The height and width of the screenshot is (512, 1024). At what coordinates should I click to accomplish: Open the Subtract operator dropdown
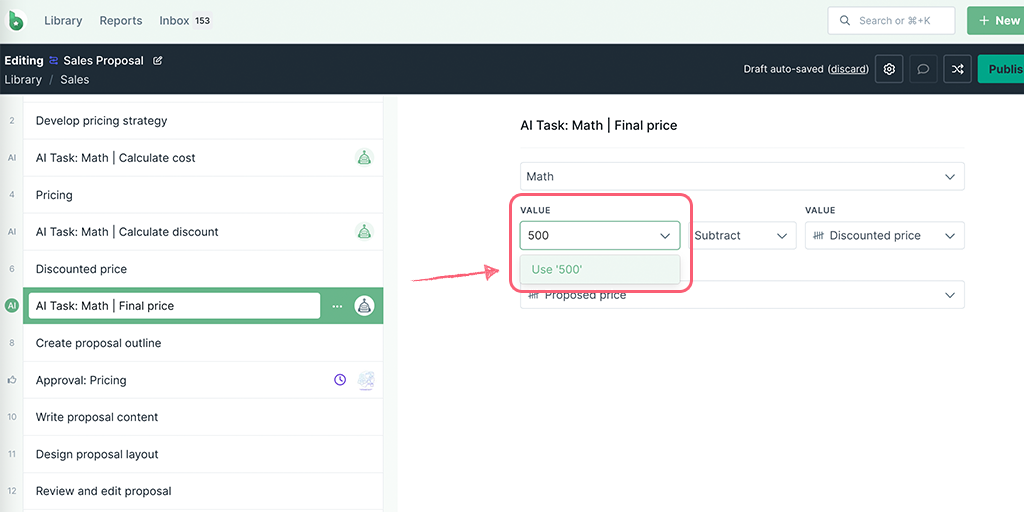[x=742, y=235]
